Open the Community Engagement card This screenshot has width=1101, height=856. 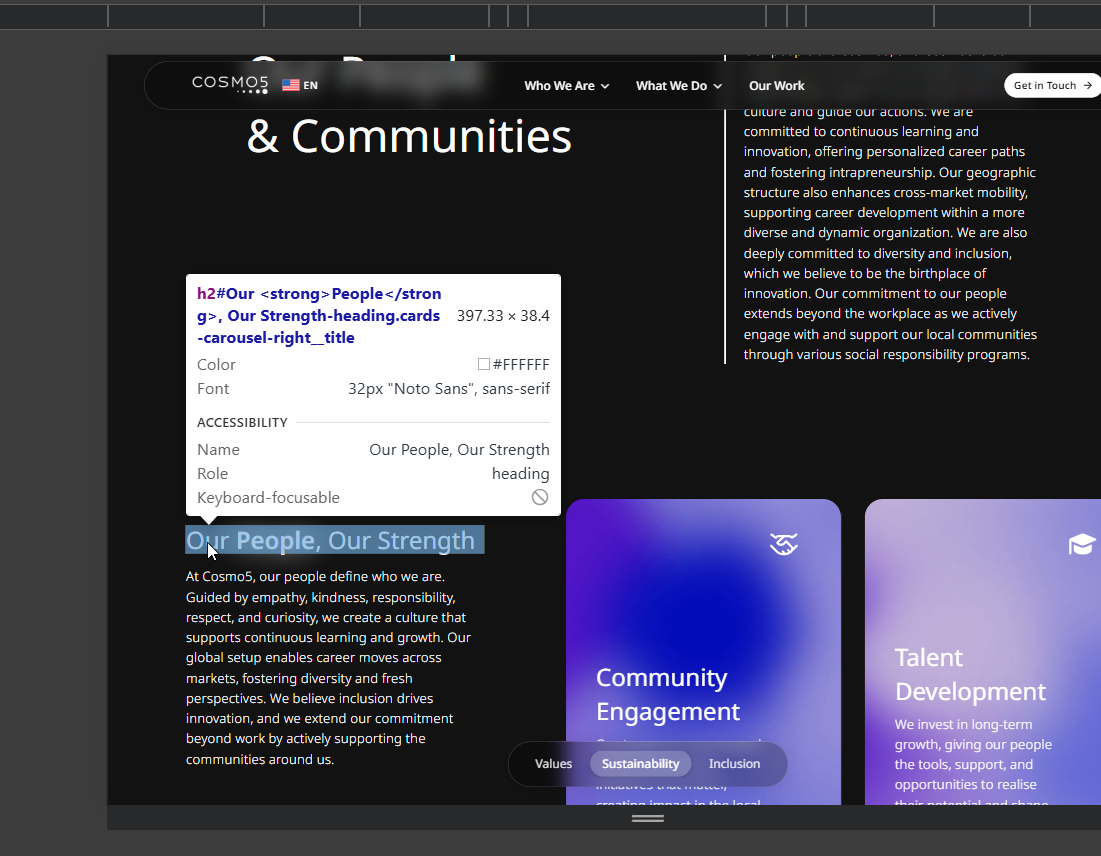(x=704, y=652)
